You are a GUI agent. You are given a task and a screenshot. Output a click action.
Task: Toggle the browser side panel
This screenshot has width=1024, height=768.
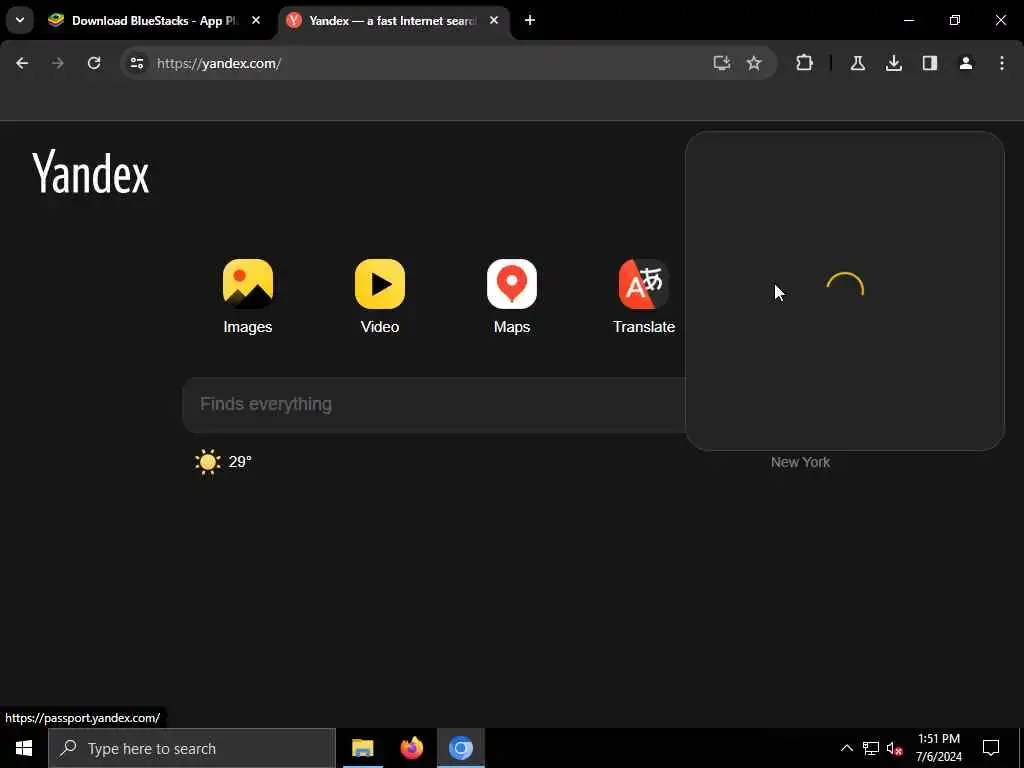click(929, 63)
